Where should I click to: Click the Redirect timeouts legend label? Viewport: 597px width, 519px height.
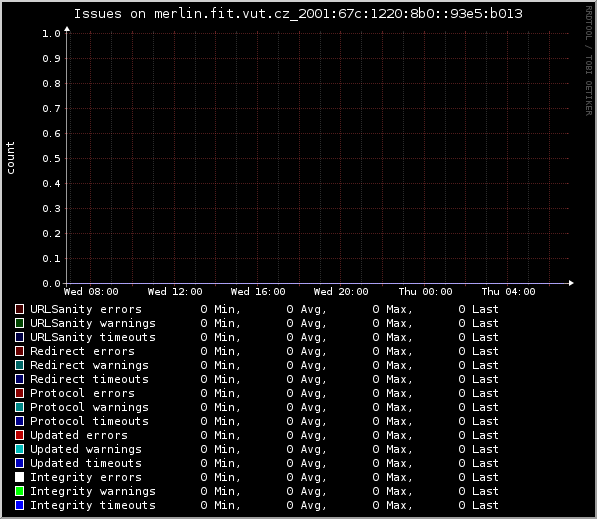click(89, 379)
